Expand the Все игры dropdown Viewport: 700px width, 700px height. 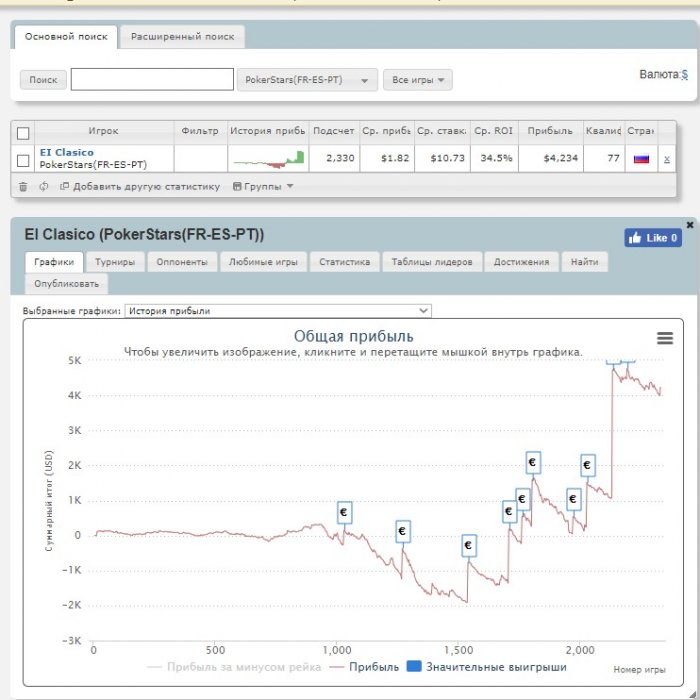click(x=418, y=80)
